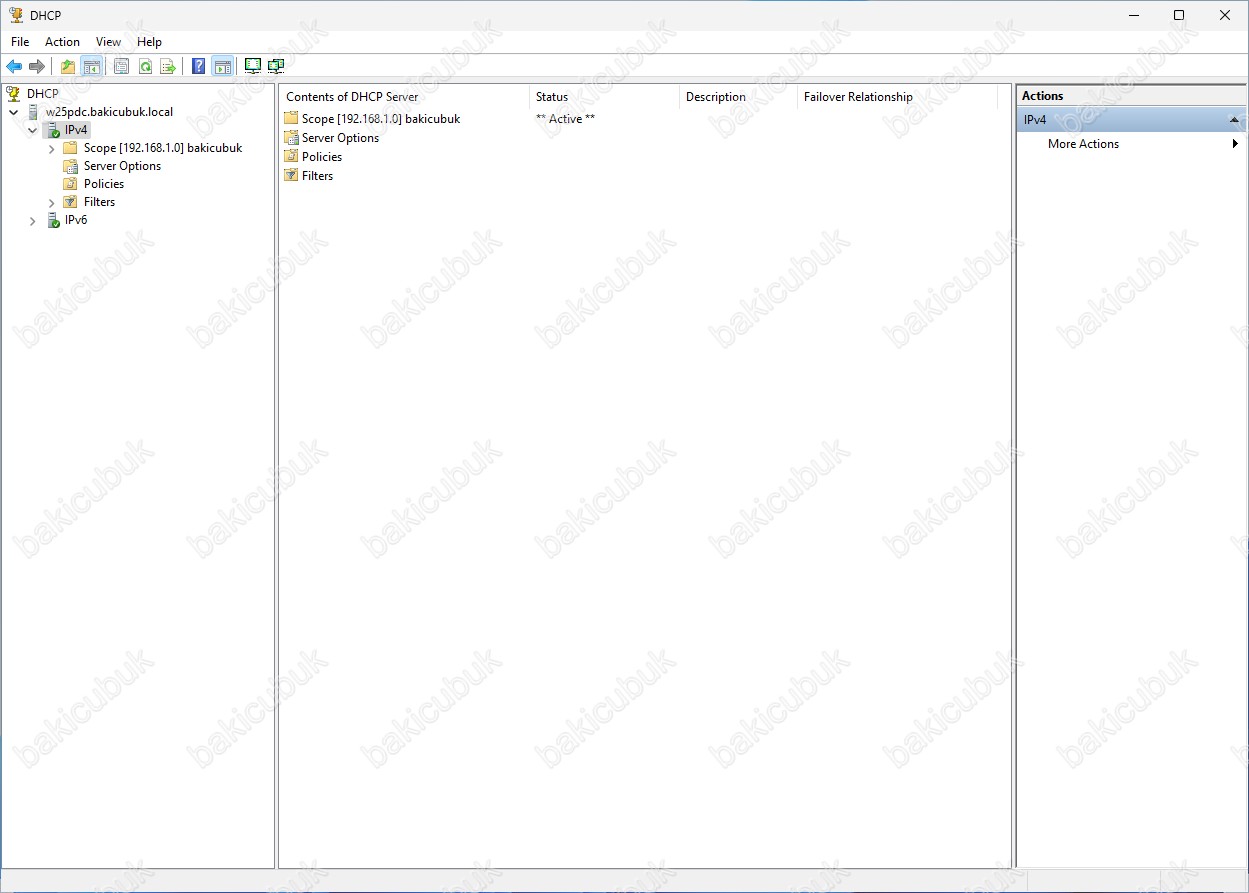The image size is (1249, 893).
Task: Select DHCP root label in tree
Action: [43, 93]
